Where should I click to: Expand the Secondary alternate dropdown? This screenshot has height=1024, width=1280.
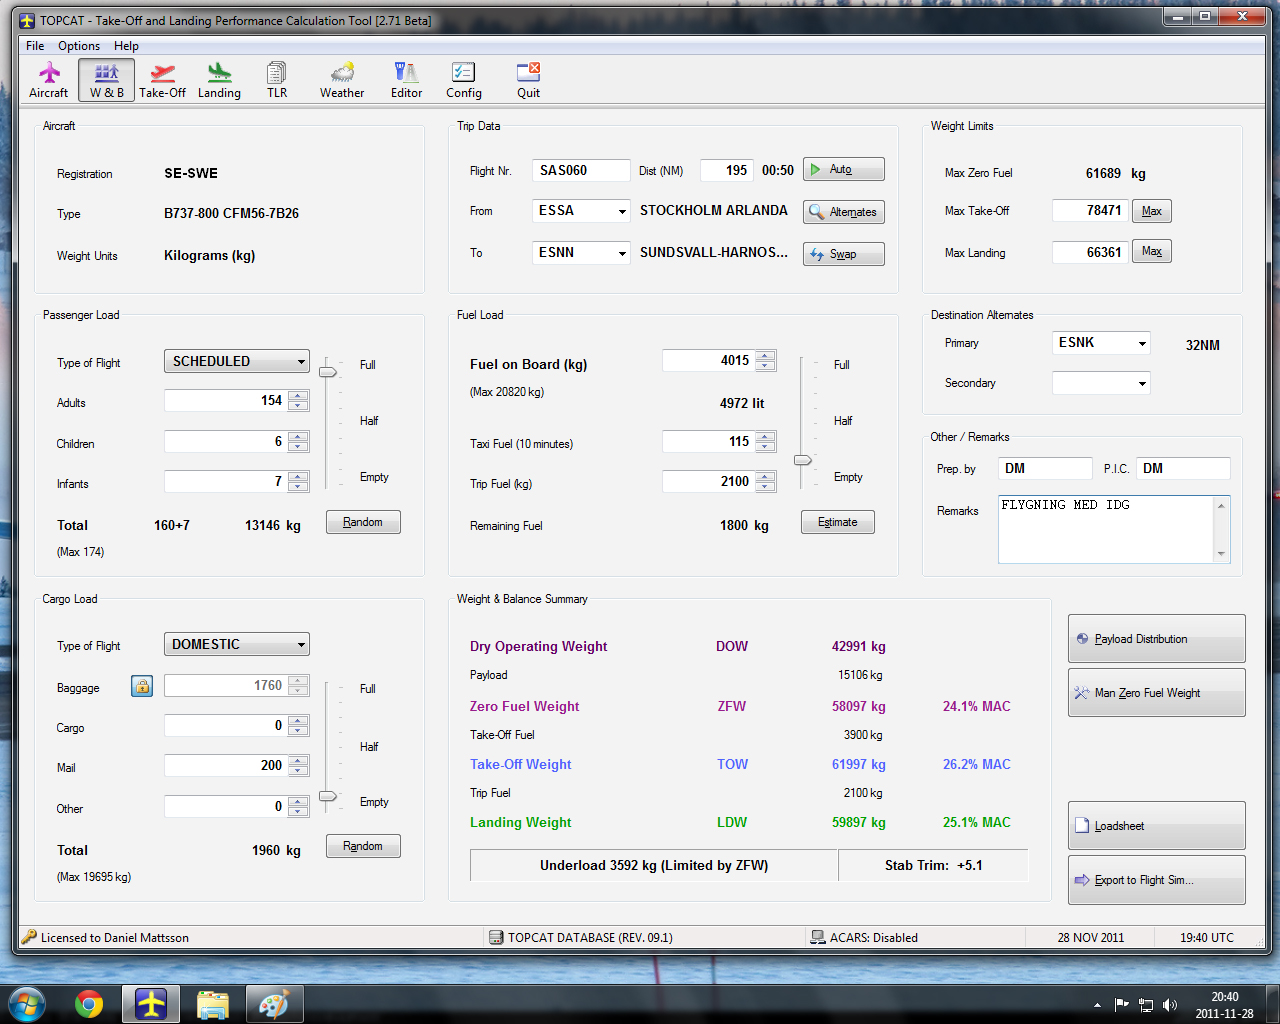(1142, 383)
